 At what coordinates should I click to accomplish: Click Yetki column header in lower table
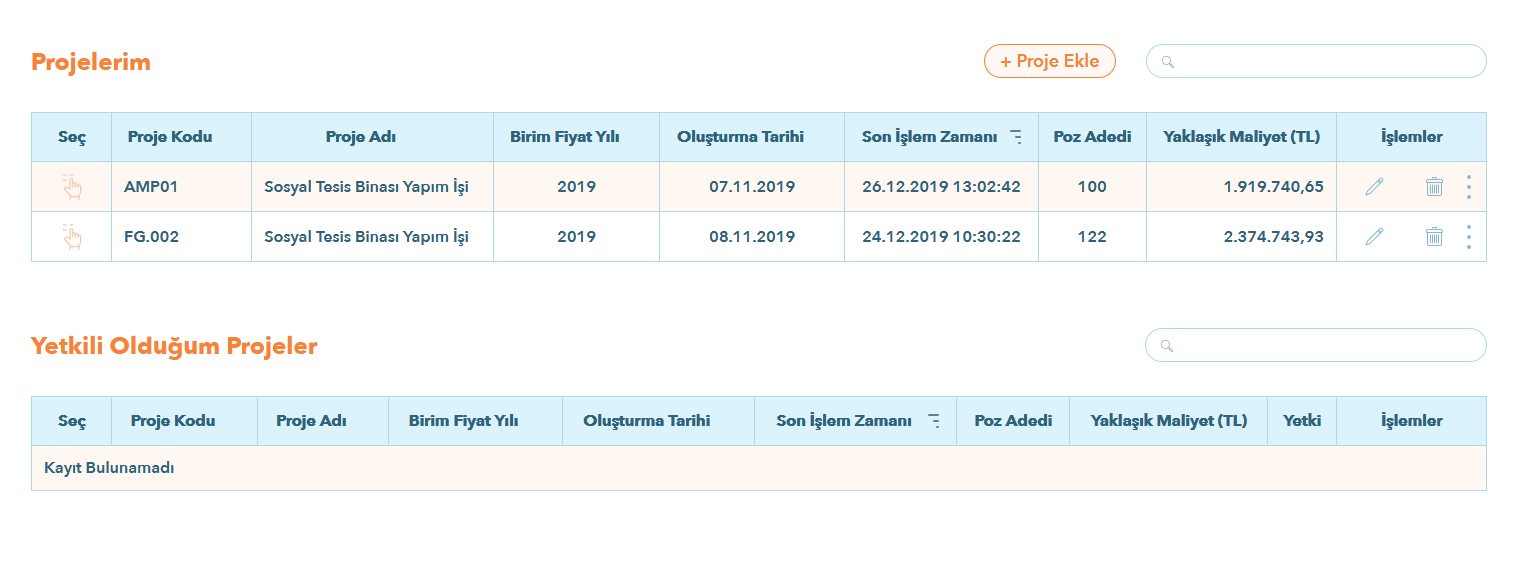coord(1302,421)
